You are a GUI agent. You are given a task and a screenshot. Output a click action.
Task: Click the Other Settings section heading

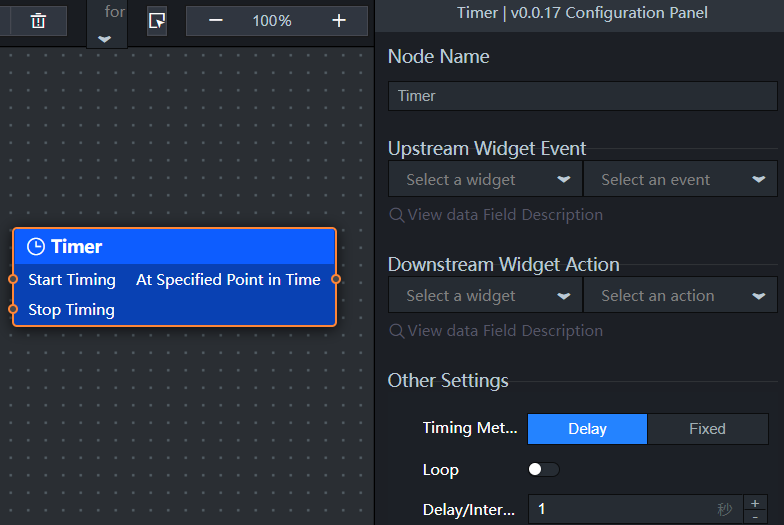click(x=448, y=381)
